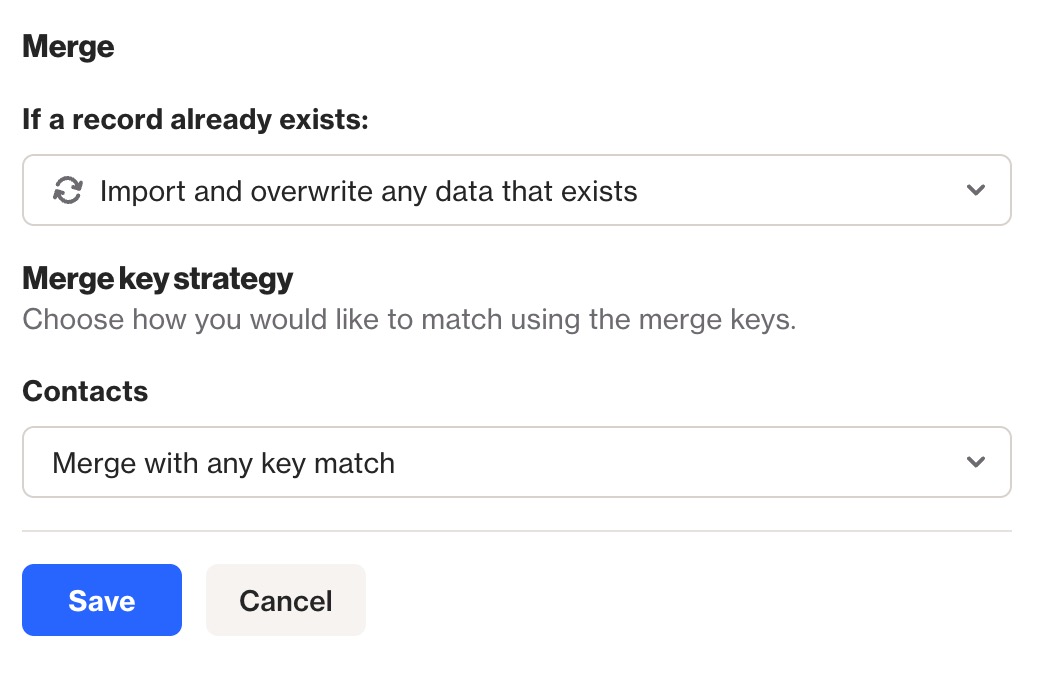Click the "Contacts" field label
1062x680 pixels.
[85, 391]
